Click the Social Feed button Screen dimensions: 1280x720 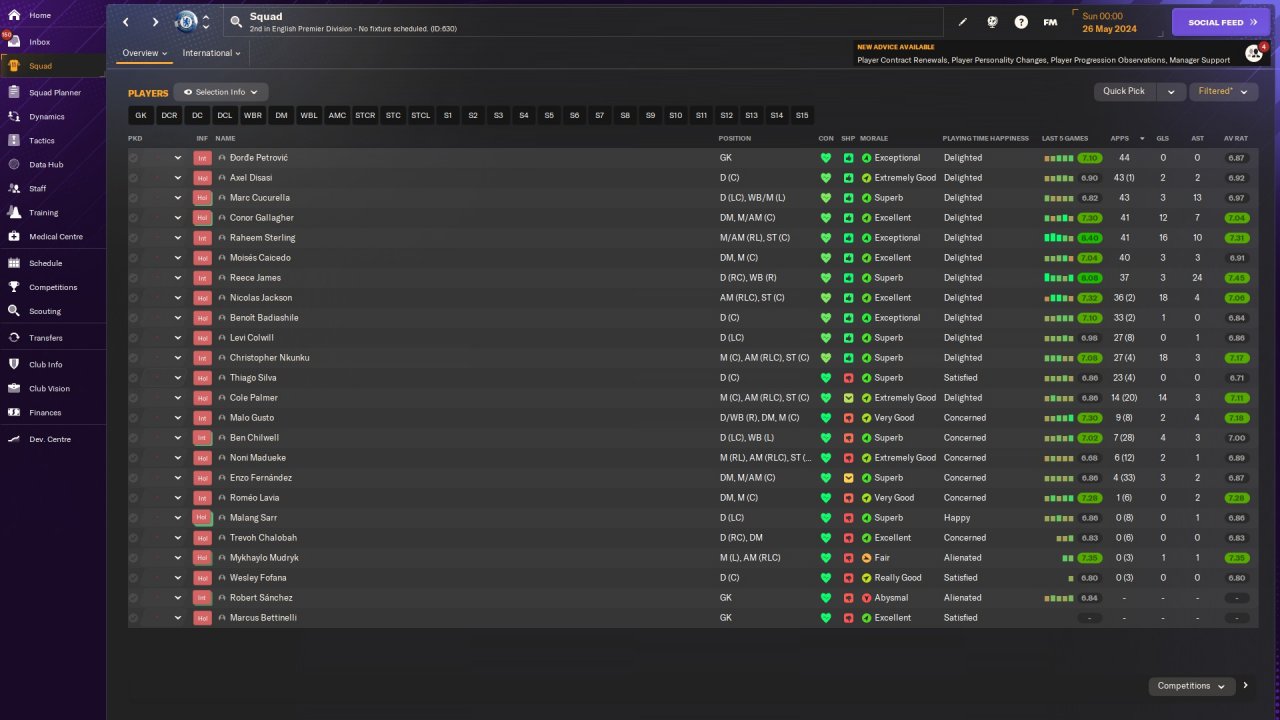tap(1221, 22)
